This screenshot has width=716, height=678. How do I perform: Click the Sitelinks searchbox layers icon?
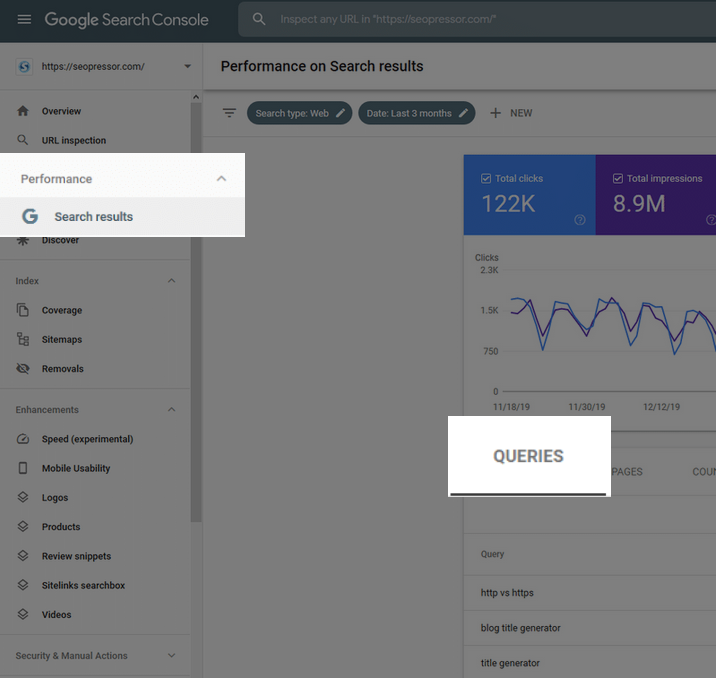(x=23, y=585)
